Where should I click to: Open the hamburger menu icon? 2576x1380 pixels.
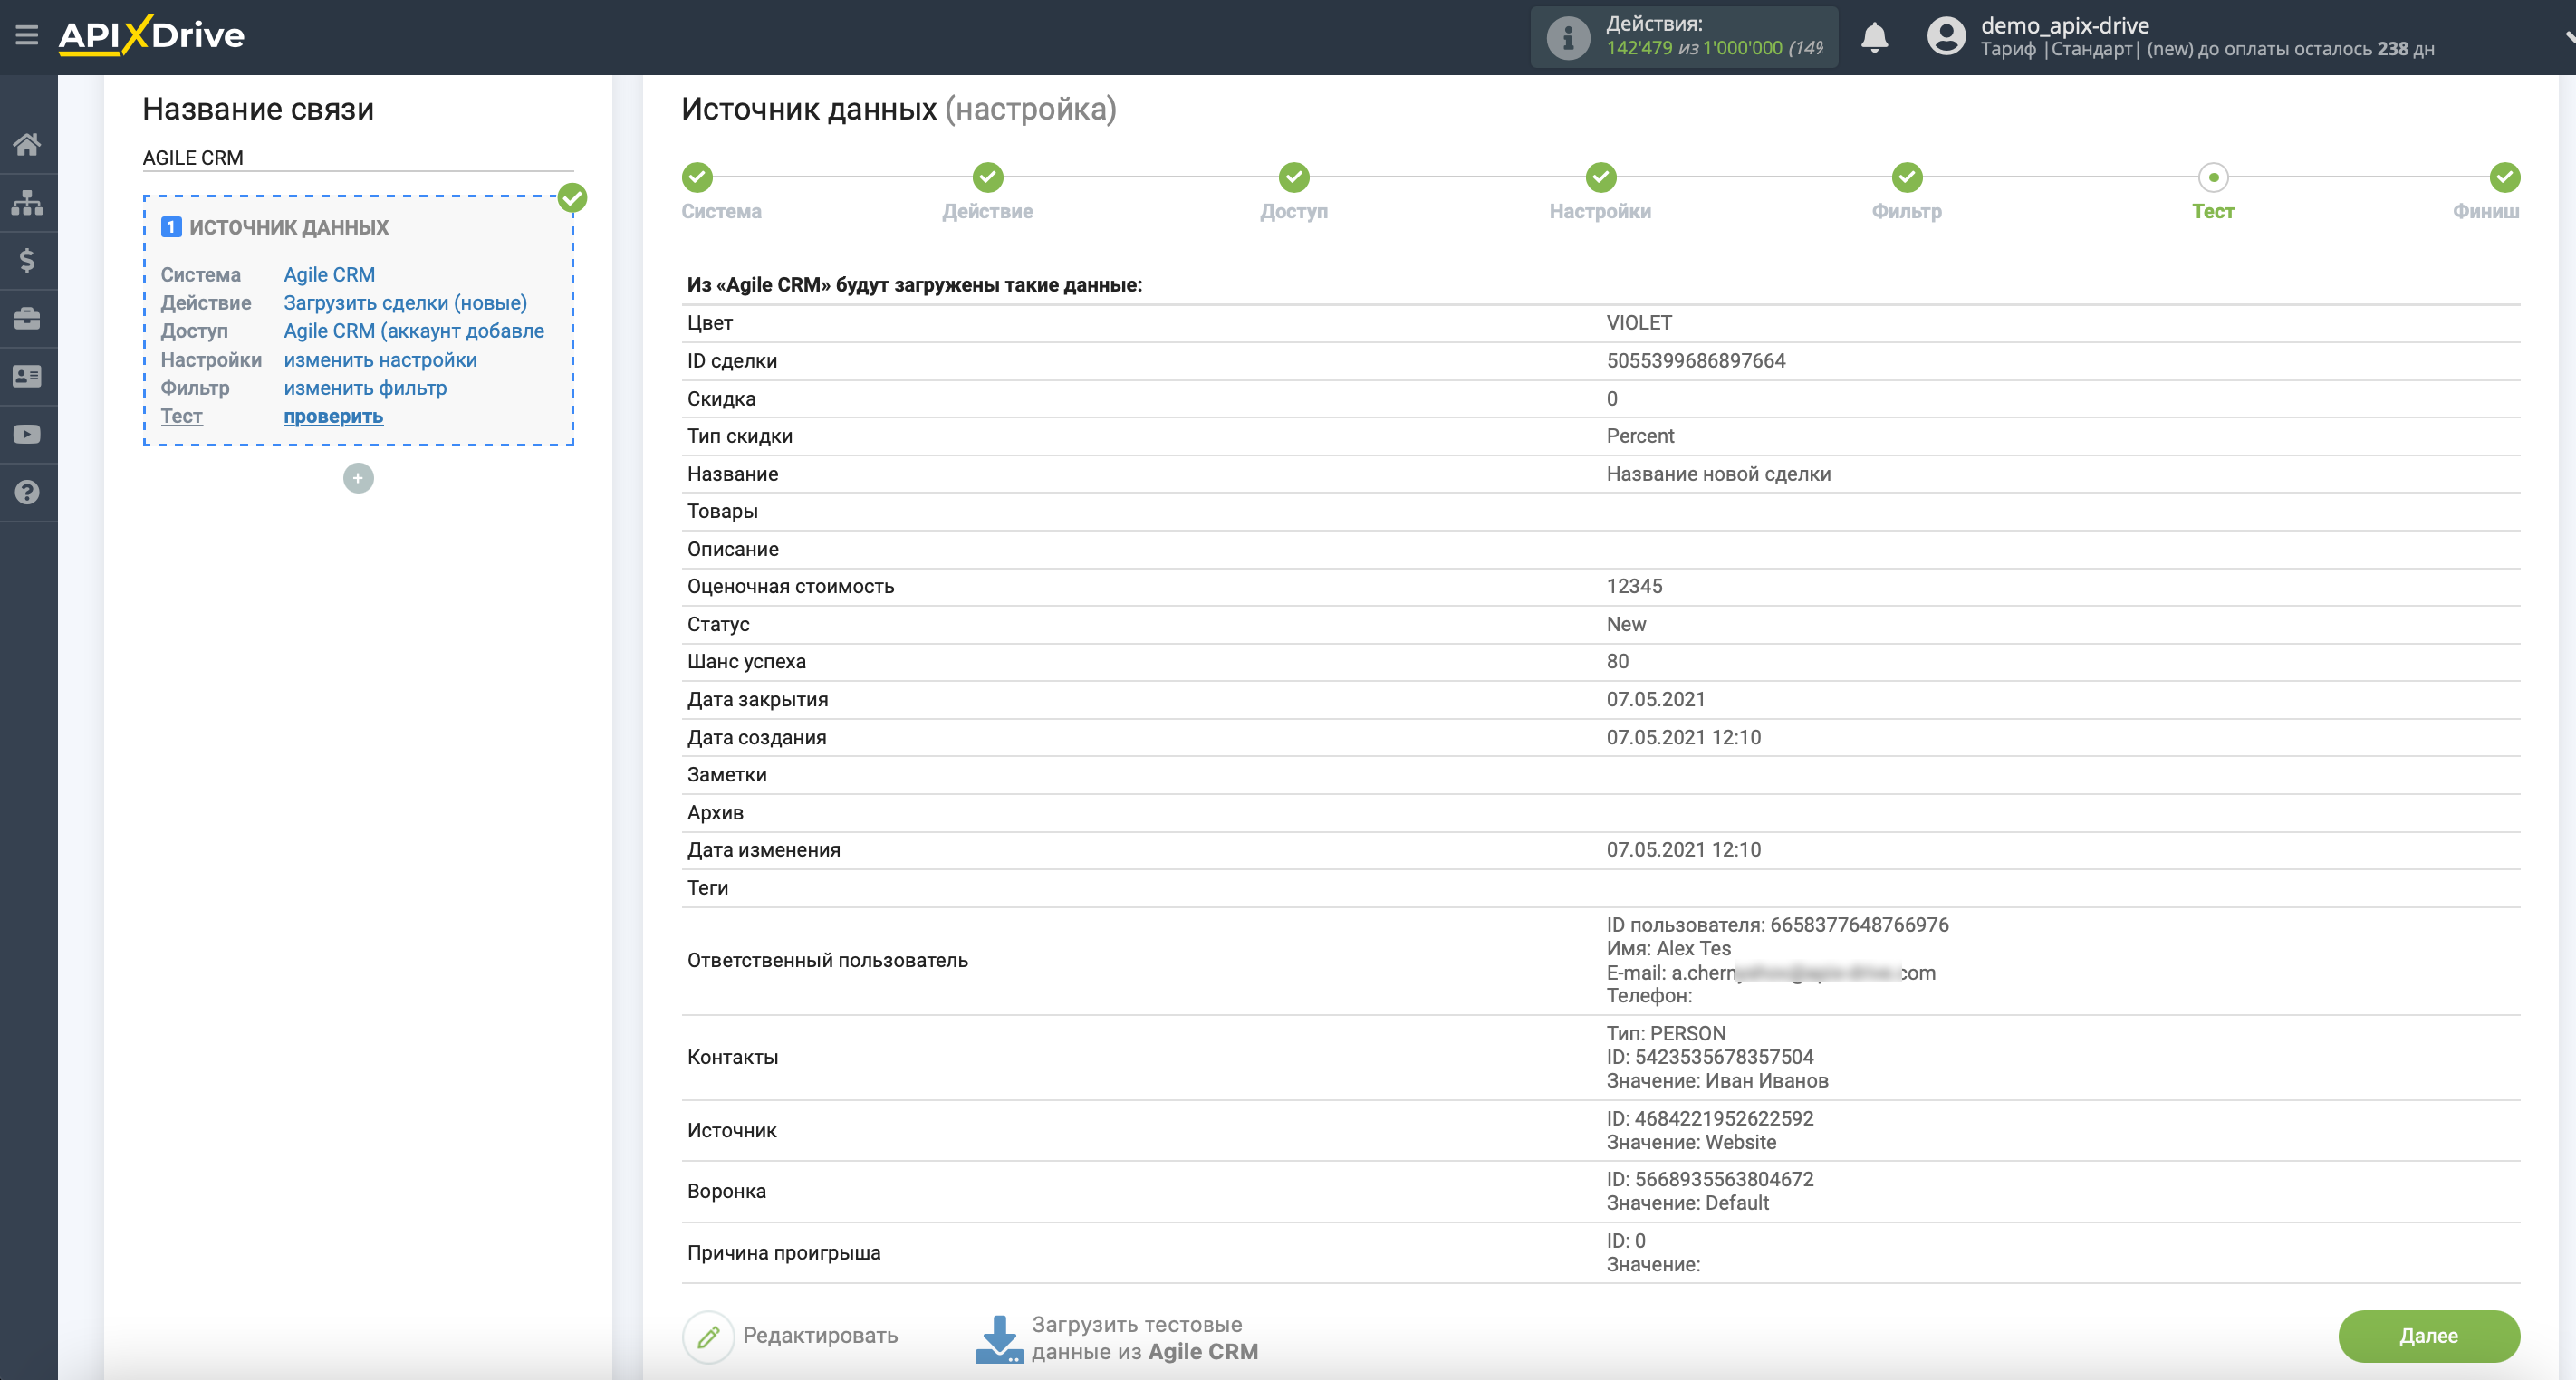(27, 36)
